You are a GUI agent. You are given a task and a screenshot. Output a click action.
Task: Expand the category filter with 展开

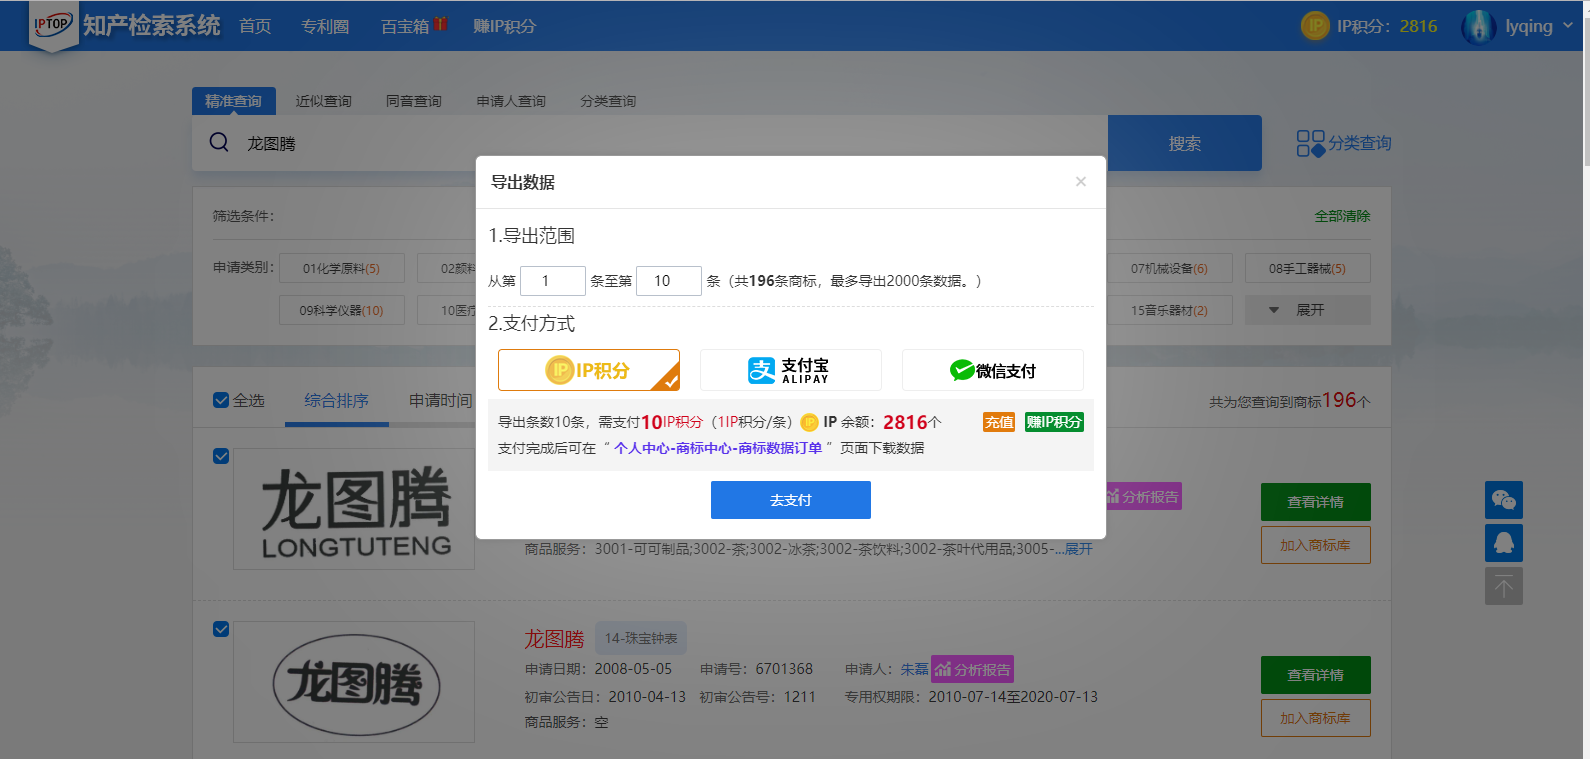pyautogui.click(x=1308, y=310)
